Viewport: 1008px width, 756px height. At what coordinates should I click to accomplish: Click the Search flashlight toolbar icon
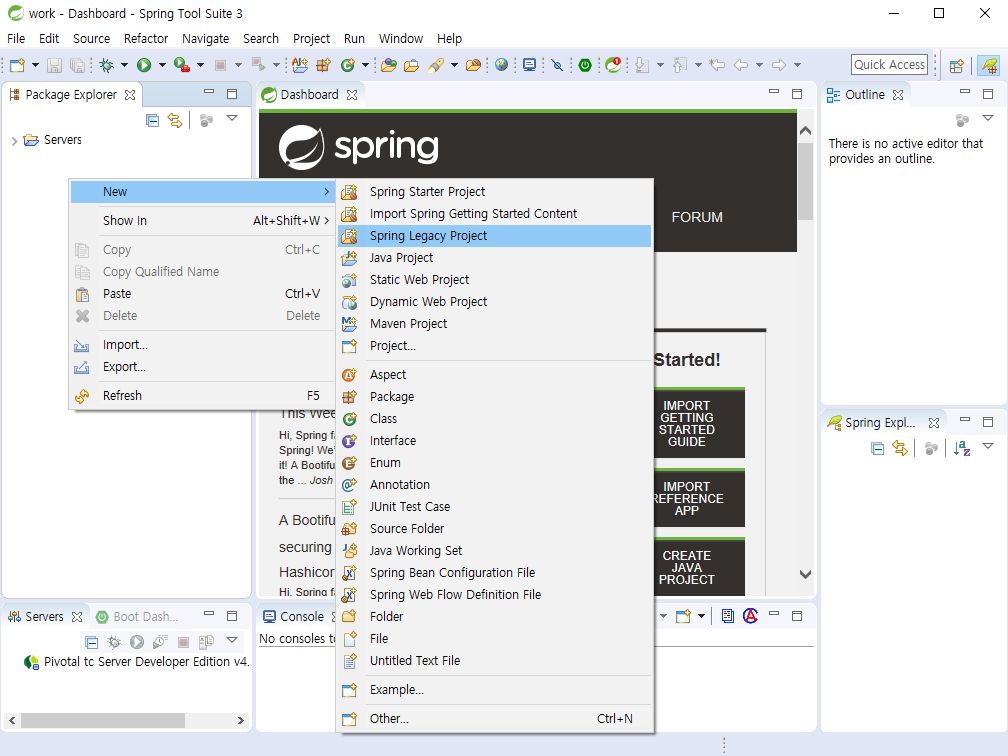pyautogui.click(x=436, y=65)
